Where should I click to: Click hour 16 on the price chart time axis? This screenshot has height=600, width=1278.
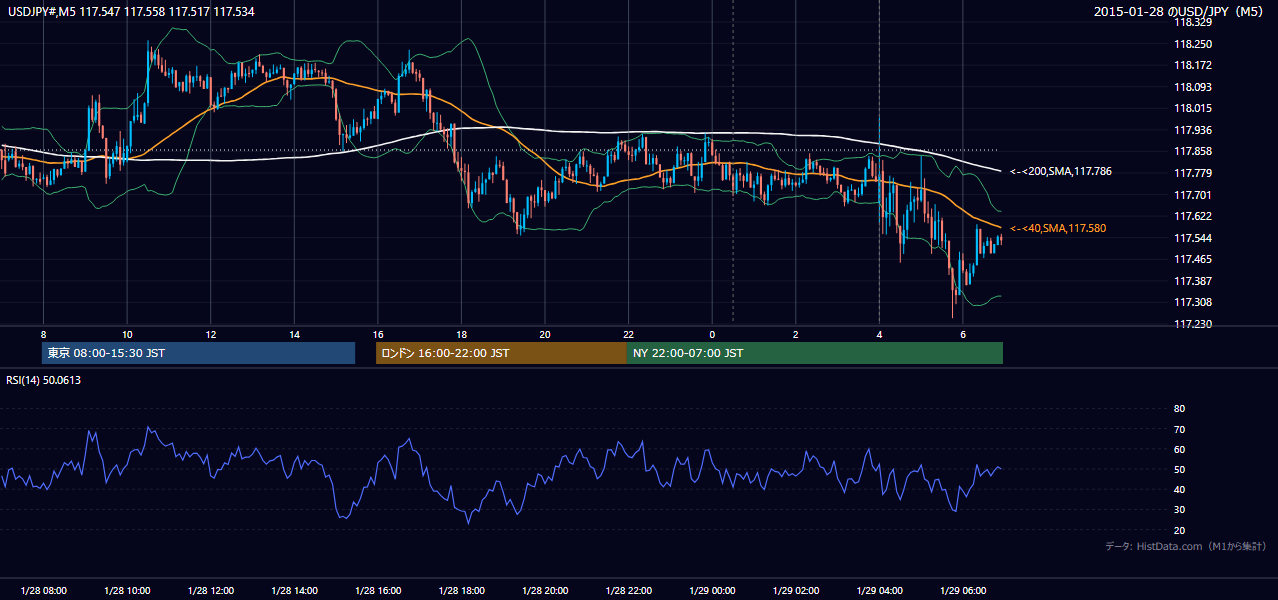point(378,334)
